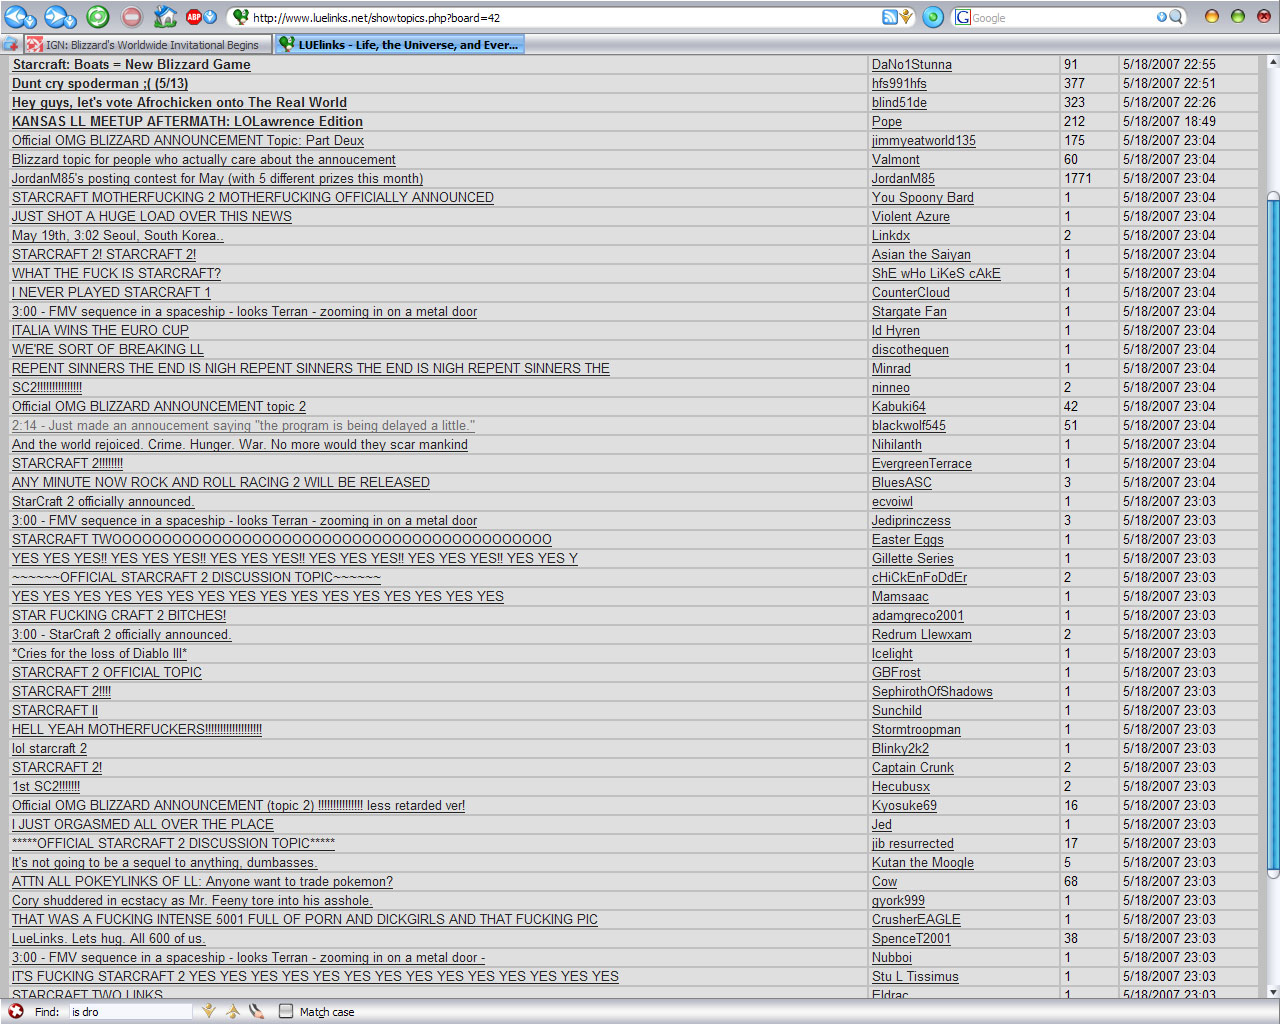The height and width of the screenshot is (1024, 1280).
Task: Open 'STARCRAFT 2 OFFICIAL TOPIC' link
Action: [107, 672]
